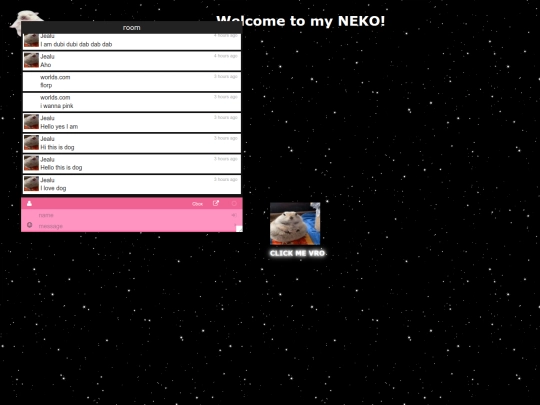540x405 pixels.
Task: Click Jealu's avatar beside 'Hello this is dog'
Action: (x=31, y=163)
